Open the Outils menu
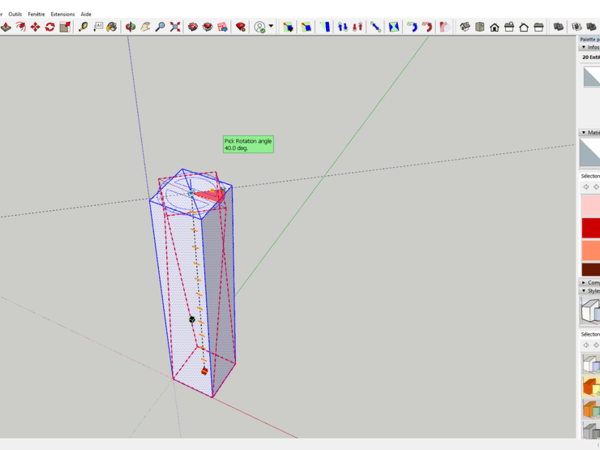The width and height of the screenshot is (600, 450). tap(15, 14)
